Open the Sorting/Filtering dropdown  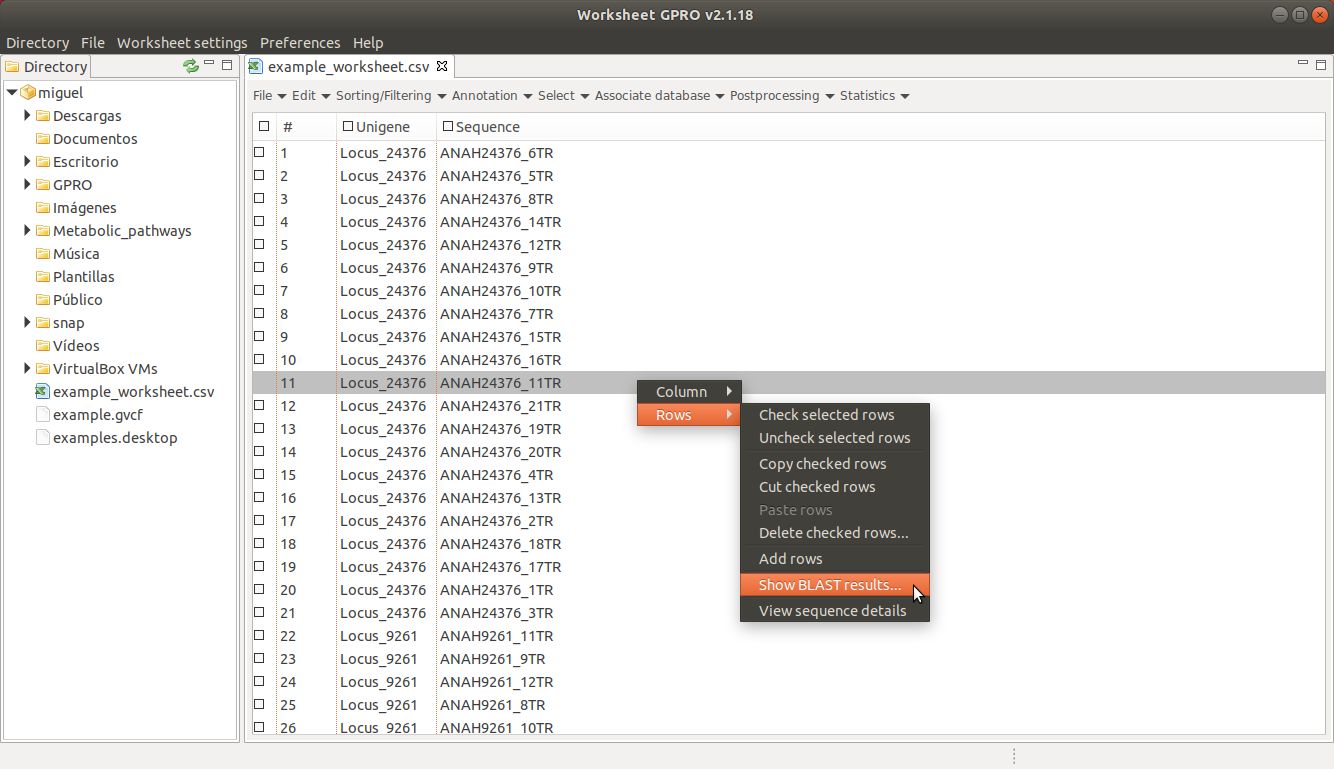[390, 96]
